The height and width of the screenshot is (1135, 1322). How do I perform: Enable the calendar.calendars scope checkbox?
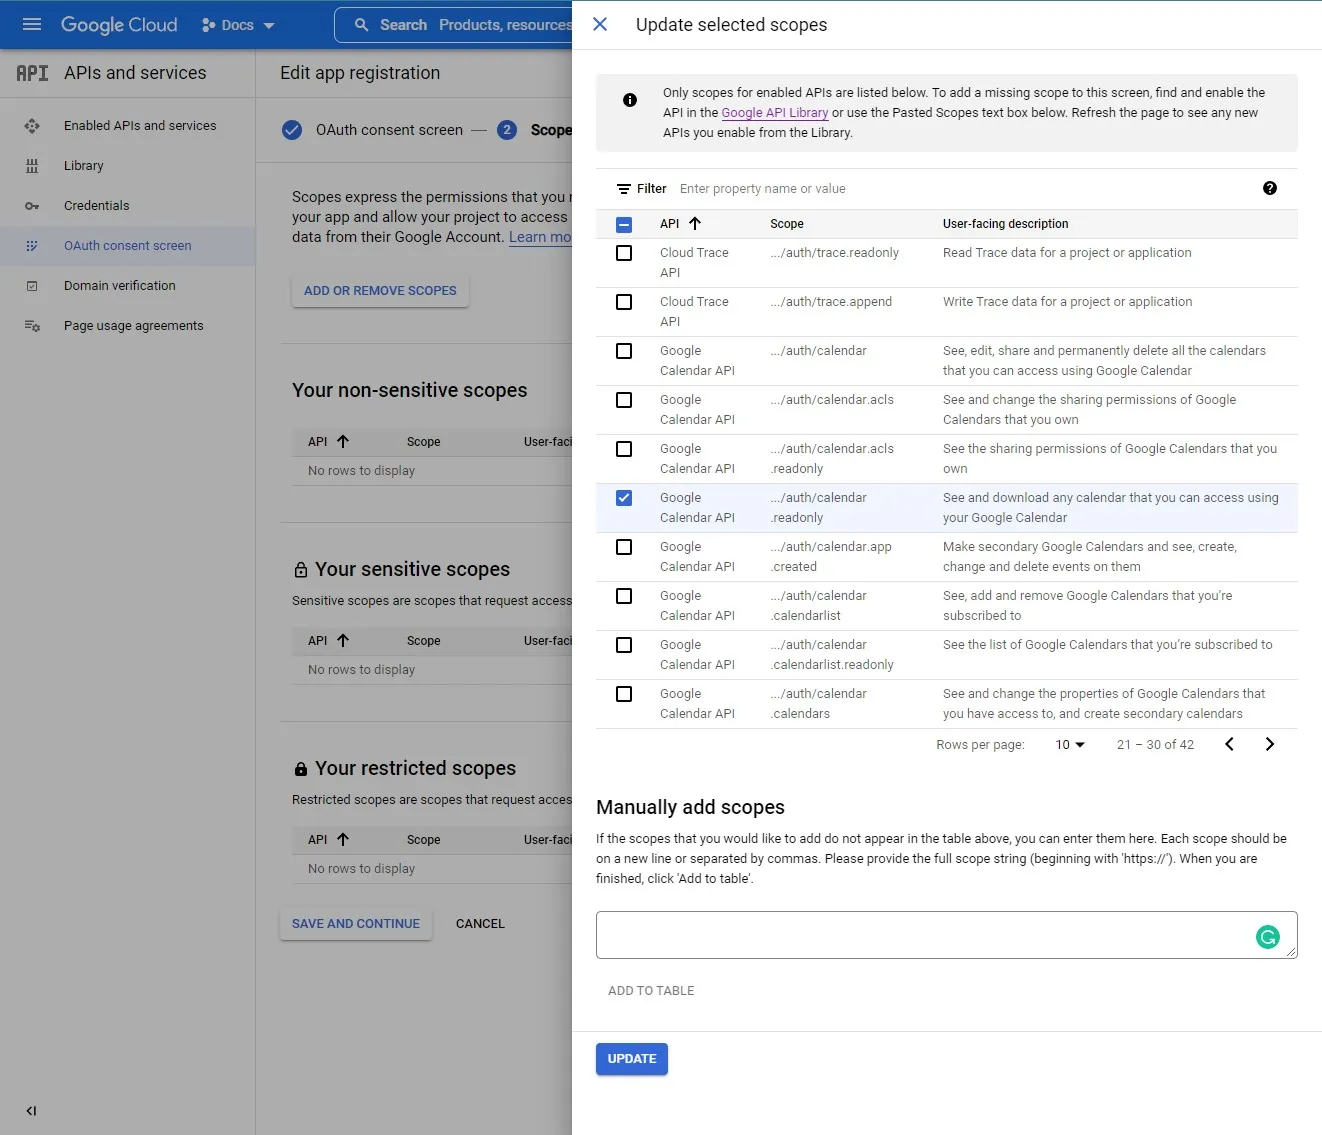(x=624, y=694)
